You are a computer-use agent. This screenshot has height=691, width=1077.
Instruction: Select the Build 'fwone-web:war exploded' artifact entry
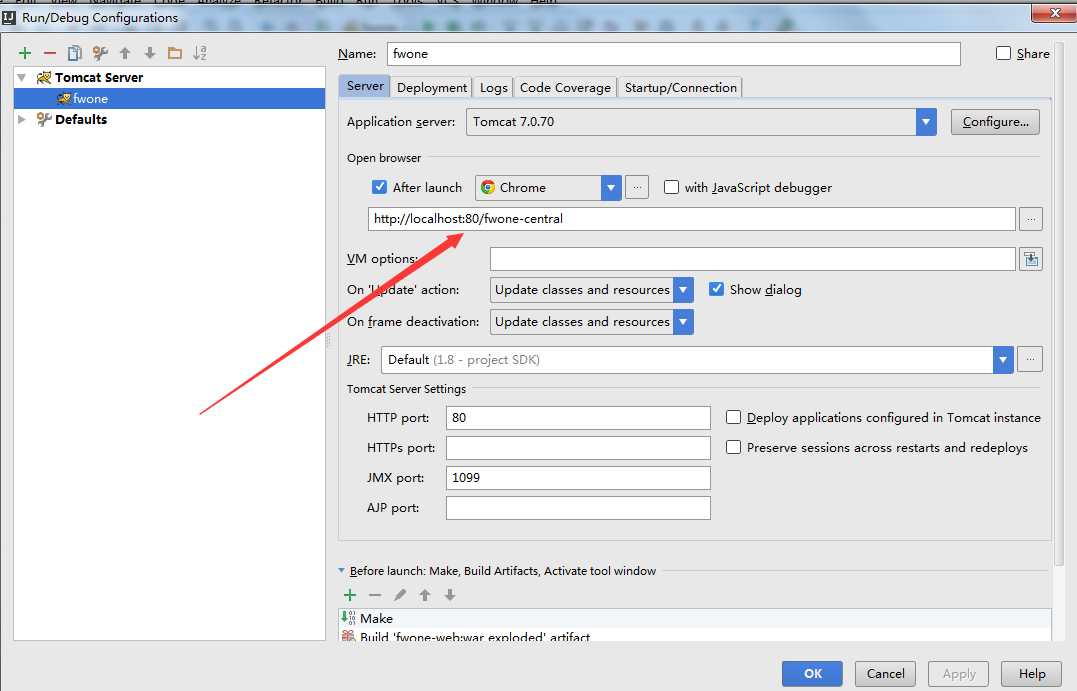point(695,635)
